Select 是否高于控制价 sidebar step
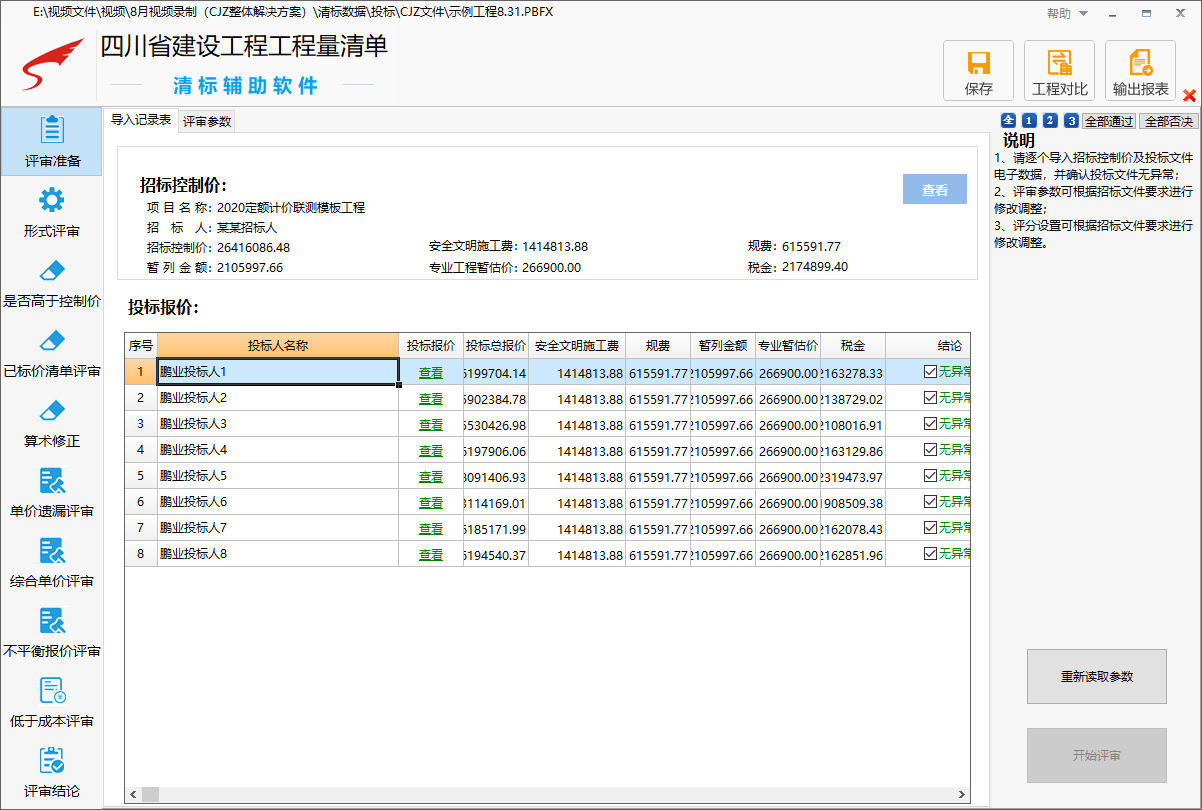 52,282
